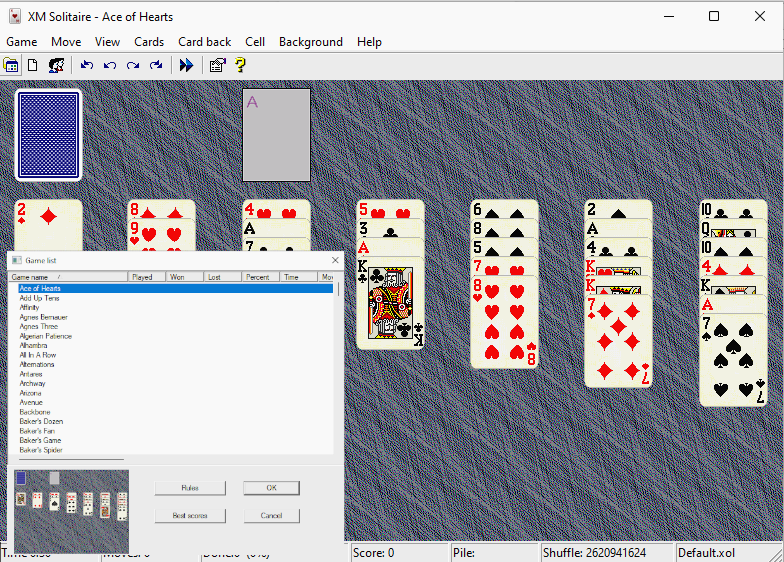Run autoplay with the double-arrow icon
Image resolution: width=784 pixels, height=562 pixels.
coord(186,65)
